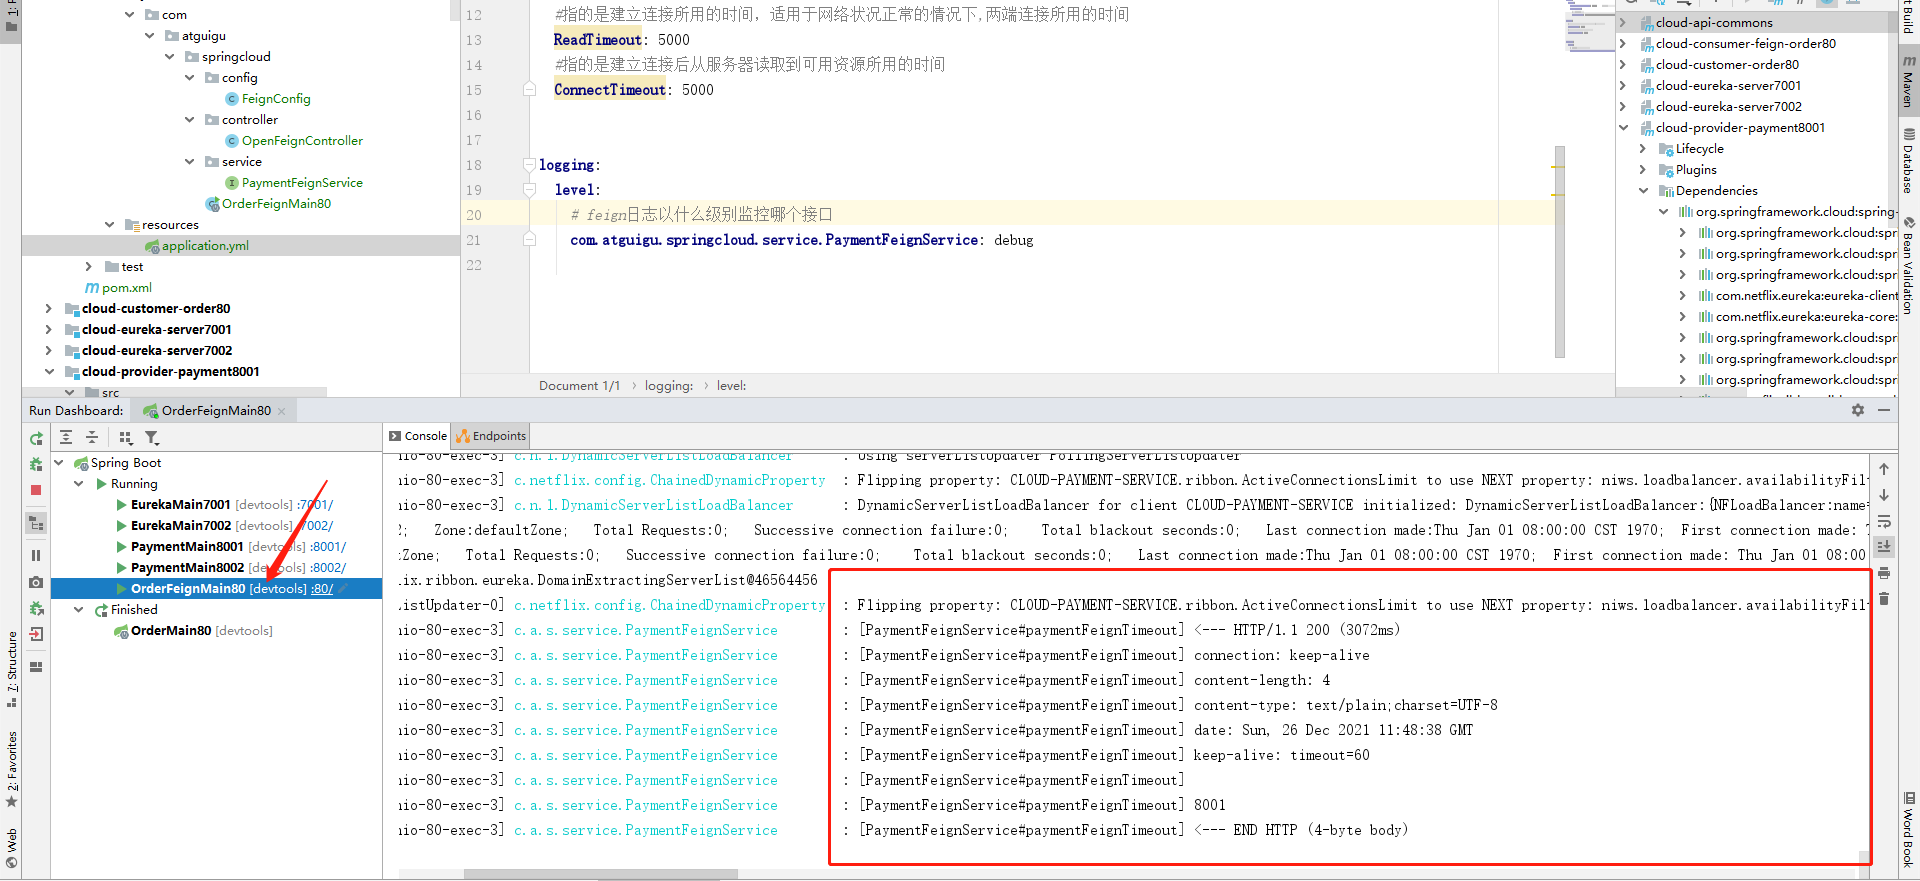This screenshot has height=881, width=1920.
Task: Stop the running application with red square
Action: pos(36,490)
